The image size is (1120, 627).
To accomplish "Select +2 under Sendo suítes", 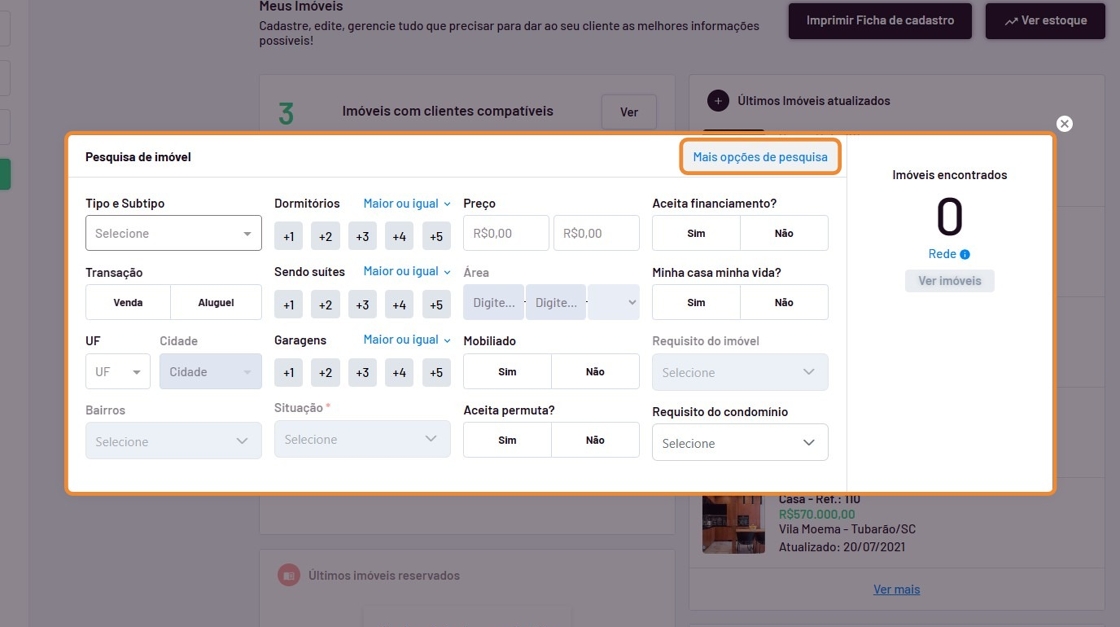I will [x=325, y=305].
